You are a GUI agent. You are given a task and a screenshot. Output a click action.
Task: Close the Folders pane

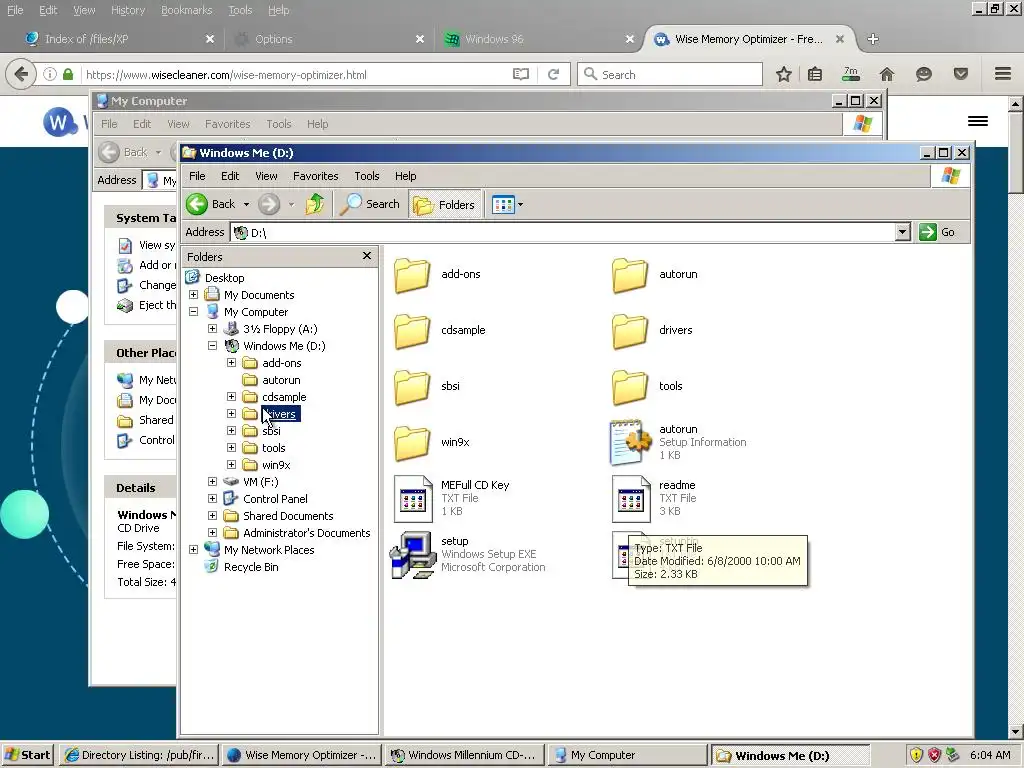367,255
